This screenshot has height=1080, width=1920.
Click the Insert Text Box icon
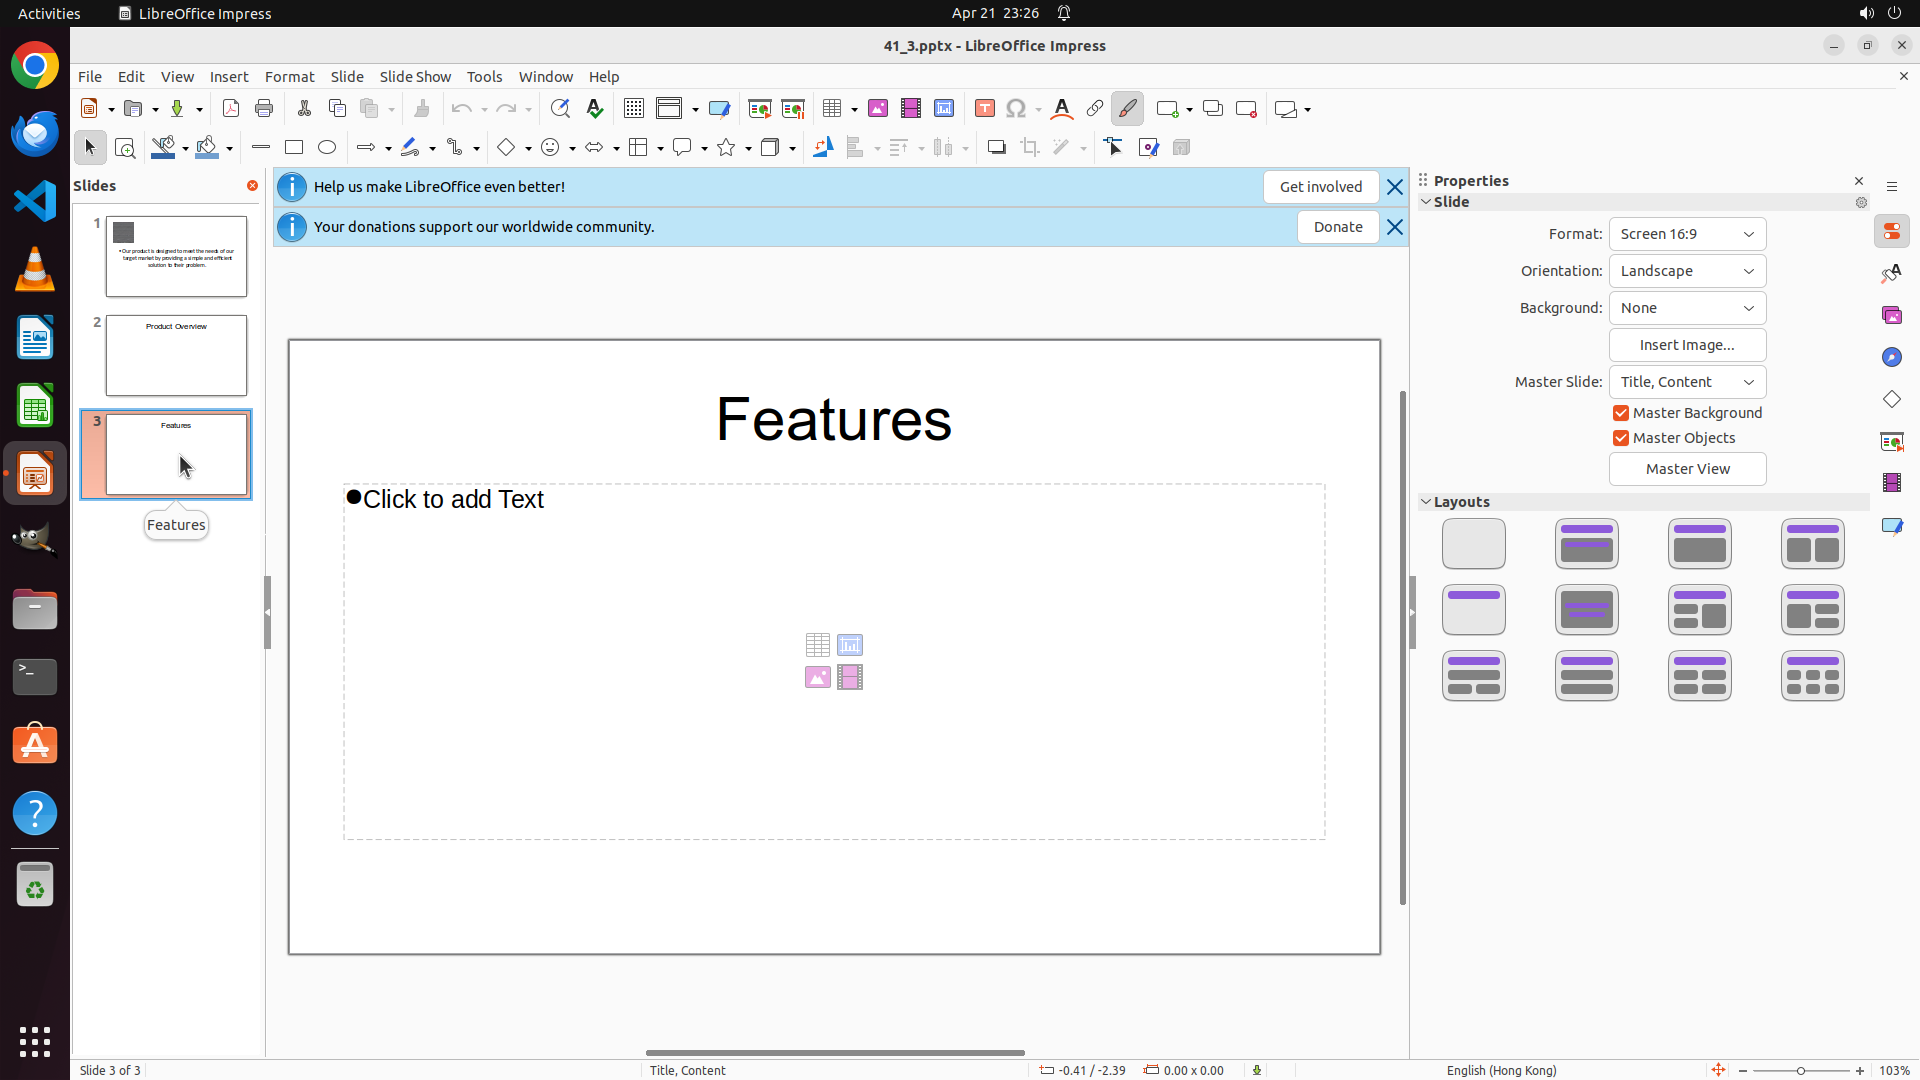(984, 109)
